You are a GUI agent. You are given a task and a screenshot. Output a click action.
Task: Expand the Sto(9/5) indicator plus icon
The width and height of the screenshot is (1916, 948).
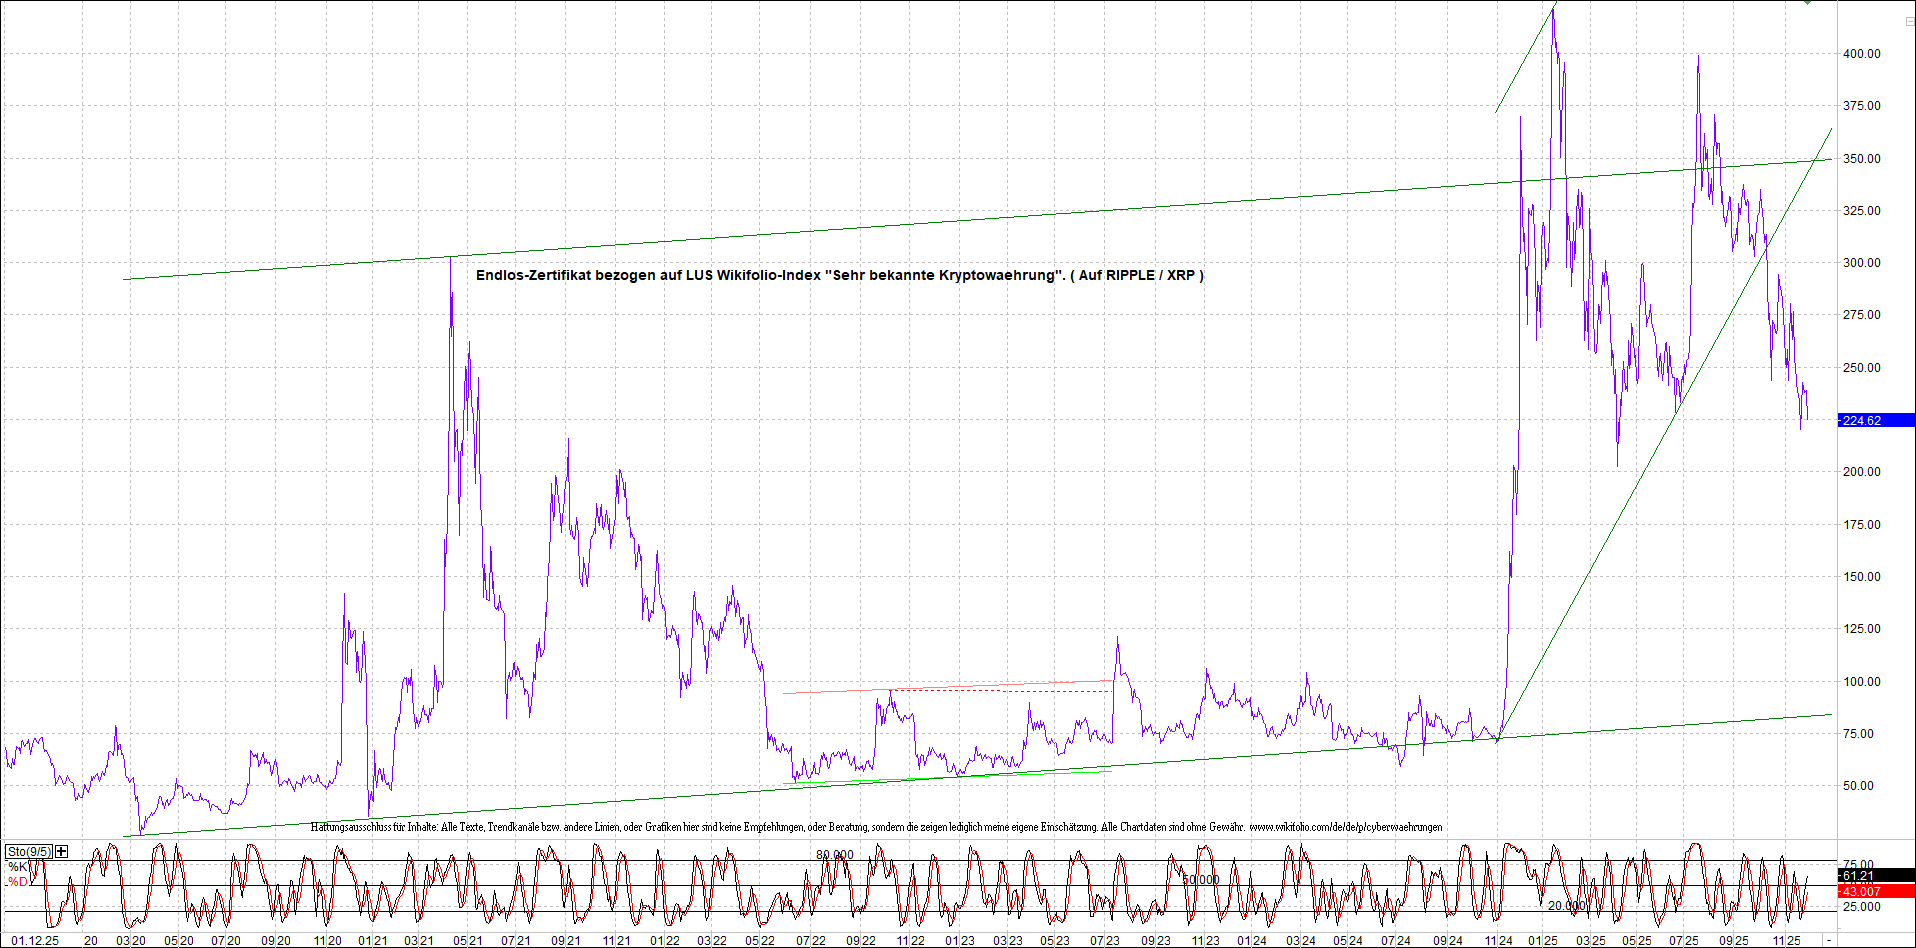point(62,851)
